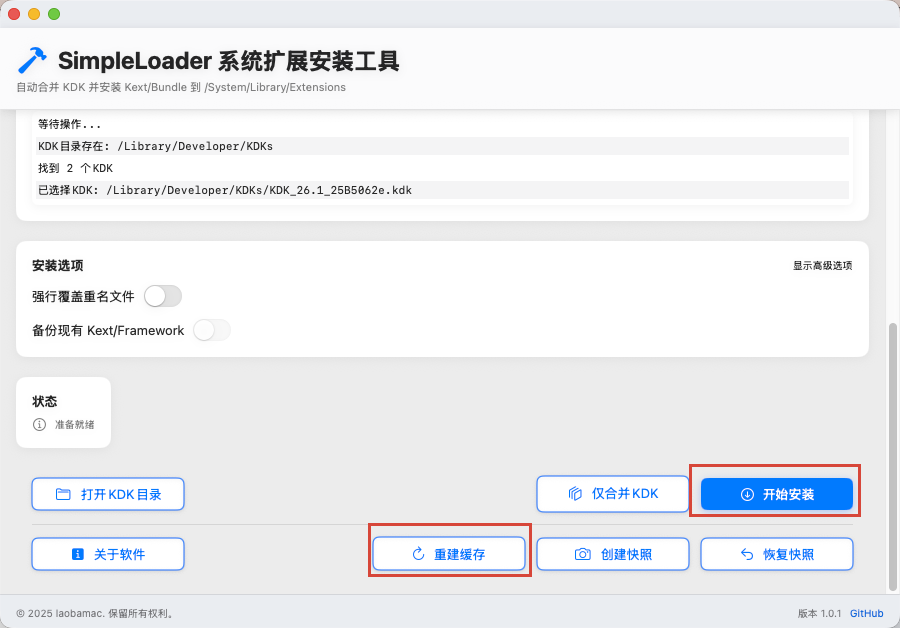900x628 pixels.
Task: Click the camera icon in 创建快照
Action: click(583, 554)
